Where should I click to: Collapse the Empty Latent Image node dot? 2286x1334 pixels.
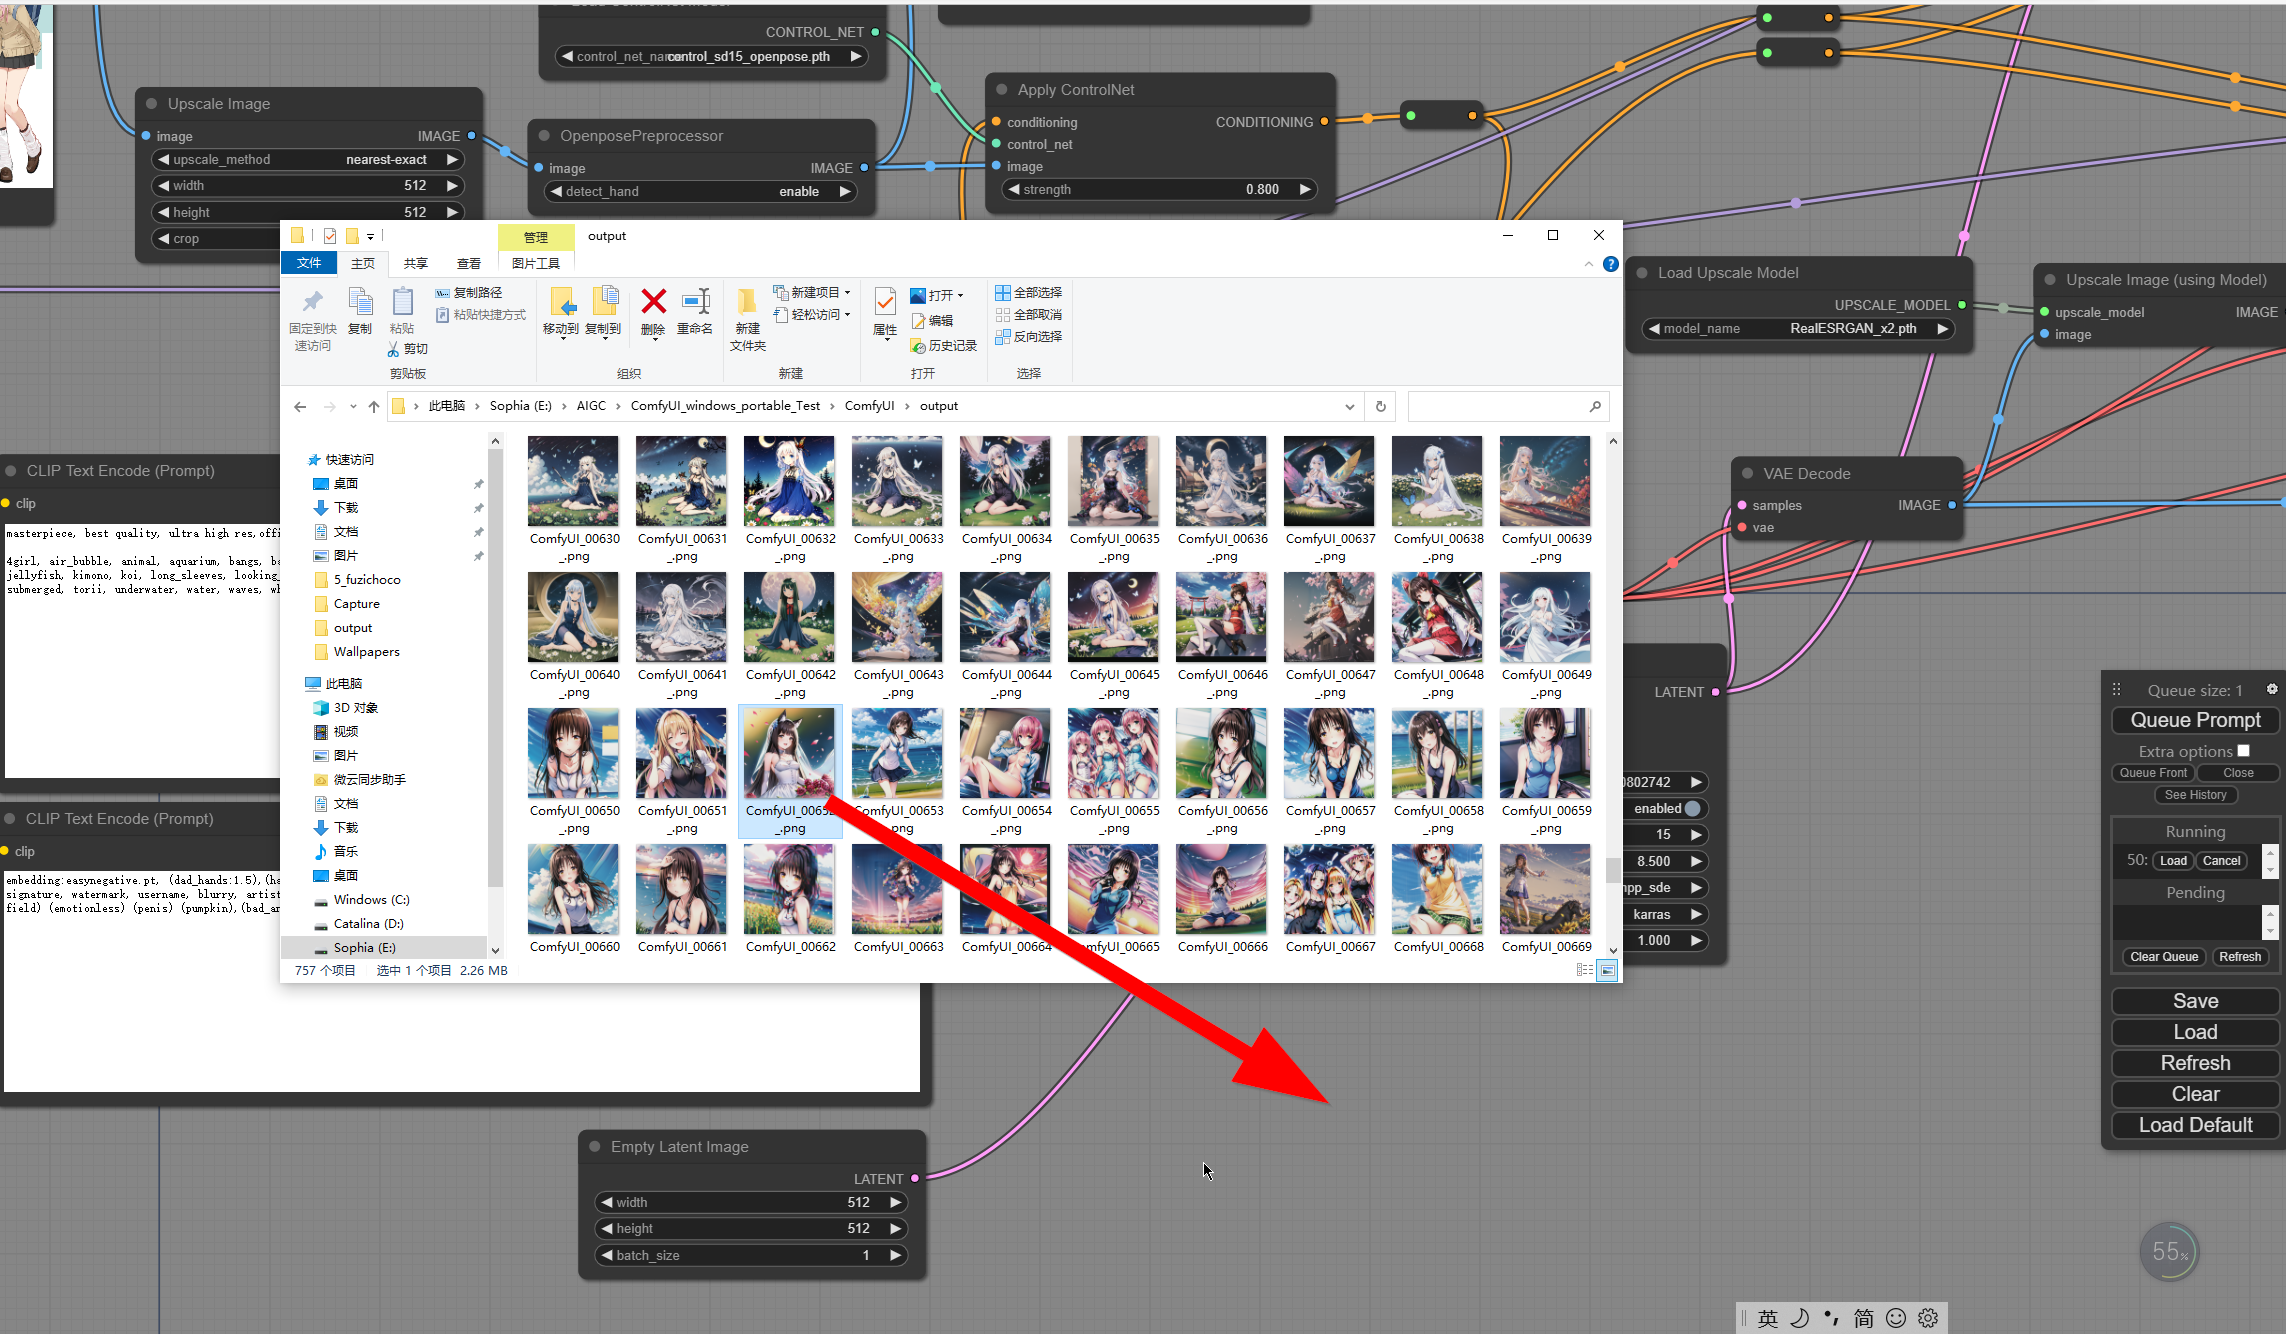click(595, 1147)
